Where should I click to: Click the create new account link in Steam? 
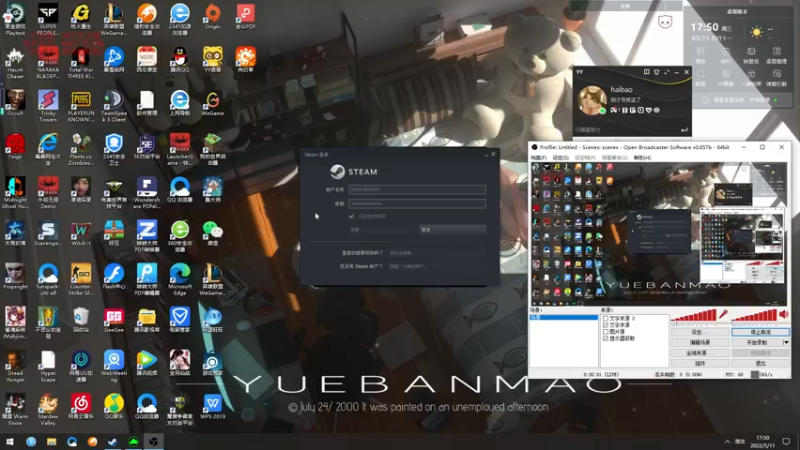[x=407, y=266]
